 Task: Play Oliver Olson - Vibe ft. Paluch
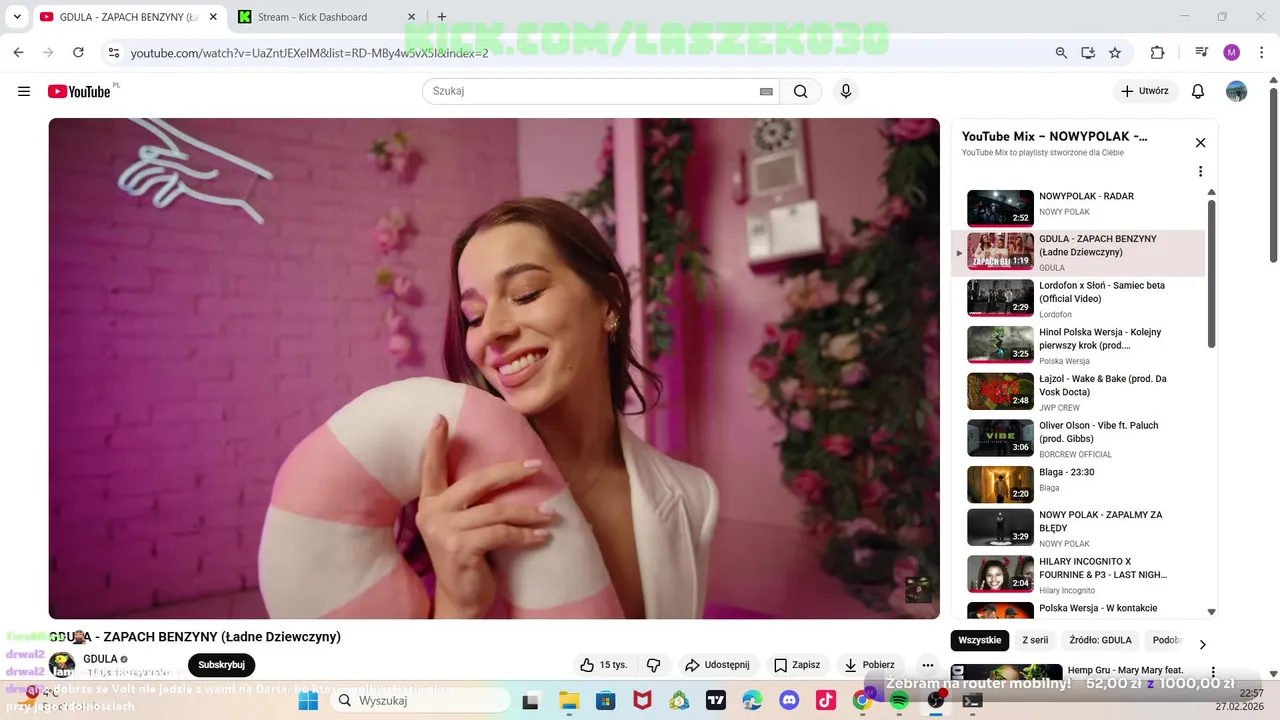pos(1080,438)
